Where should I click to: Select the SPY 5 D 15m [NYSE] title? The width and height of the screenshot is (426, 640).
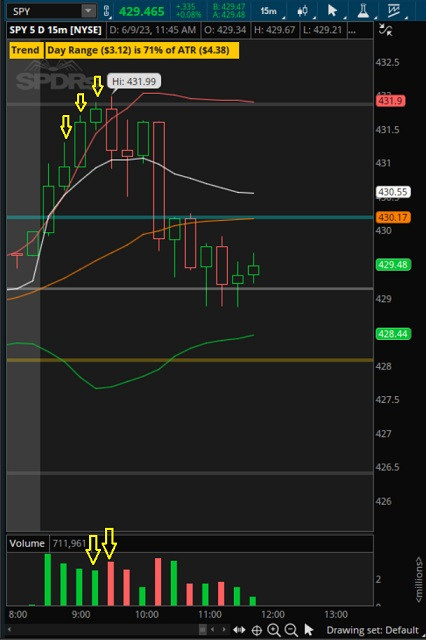click(55, 30)
